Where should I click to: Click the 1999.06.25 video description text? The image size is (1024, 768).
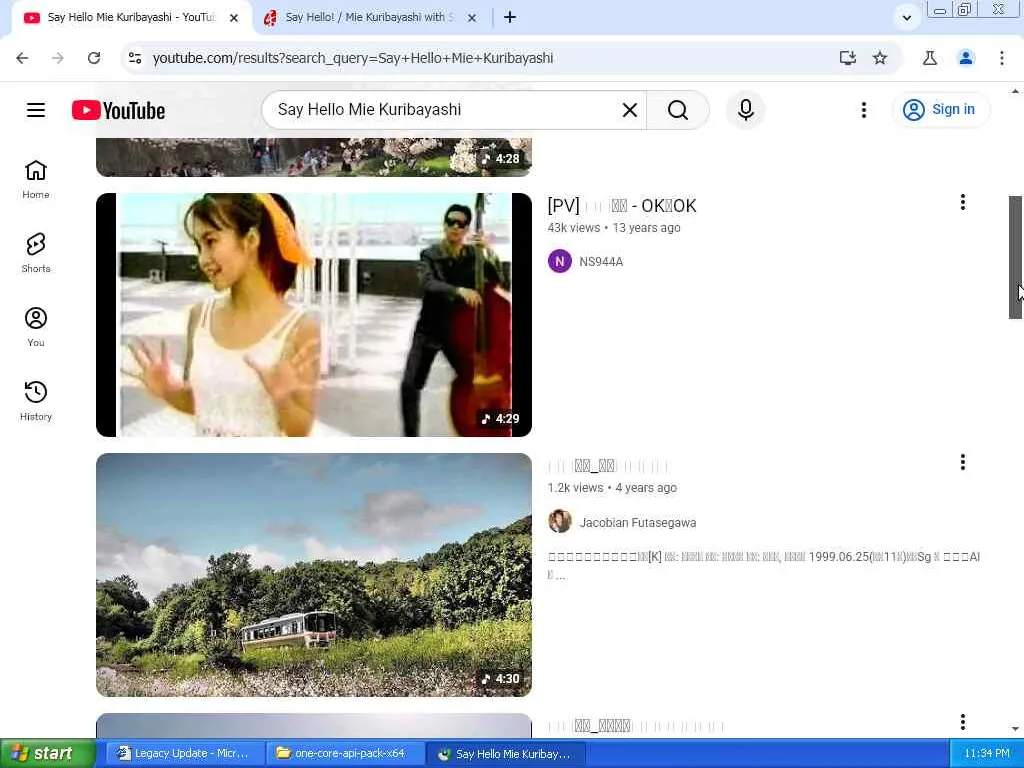pyautogui.click(x=763, y=565)
